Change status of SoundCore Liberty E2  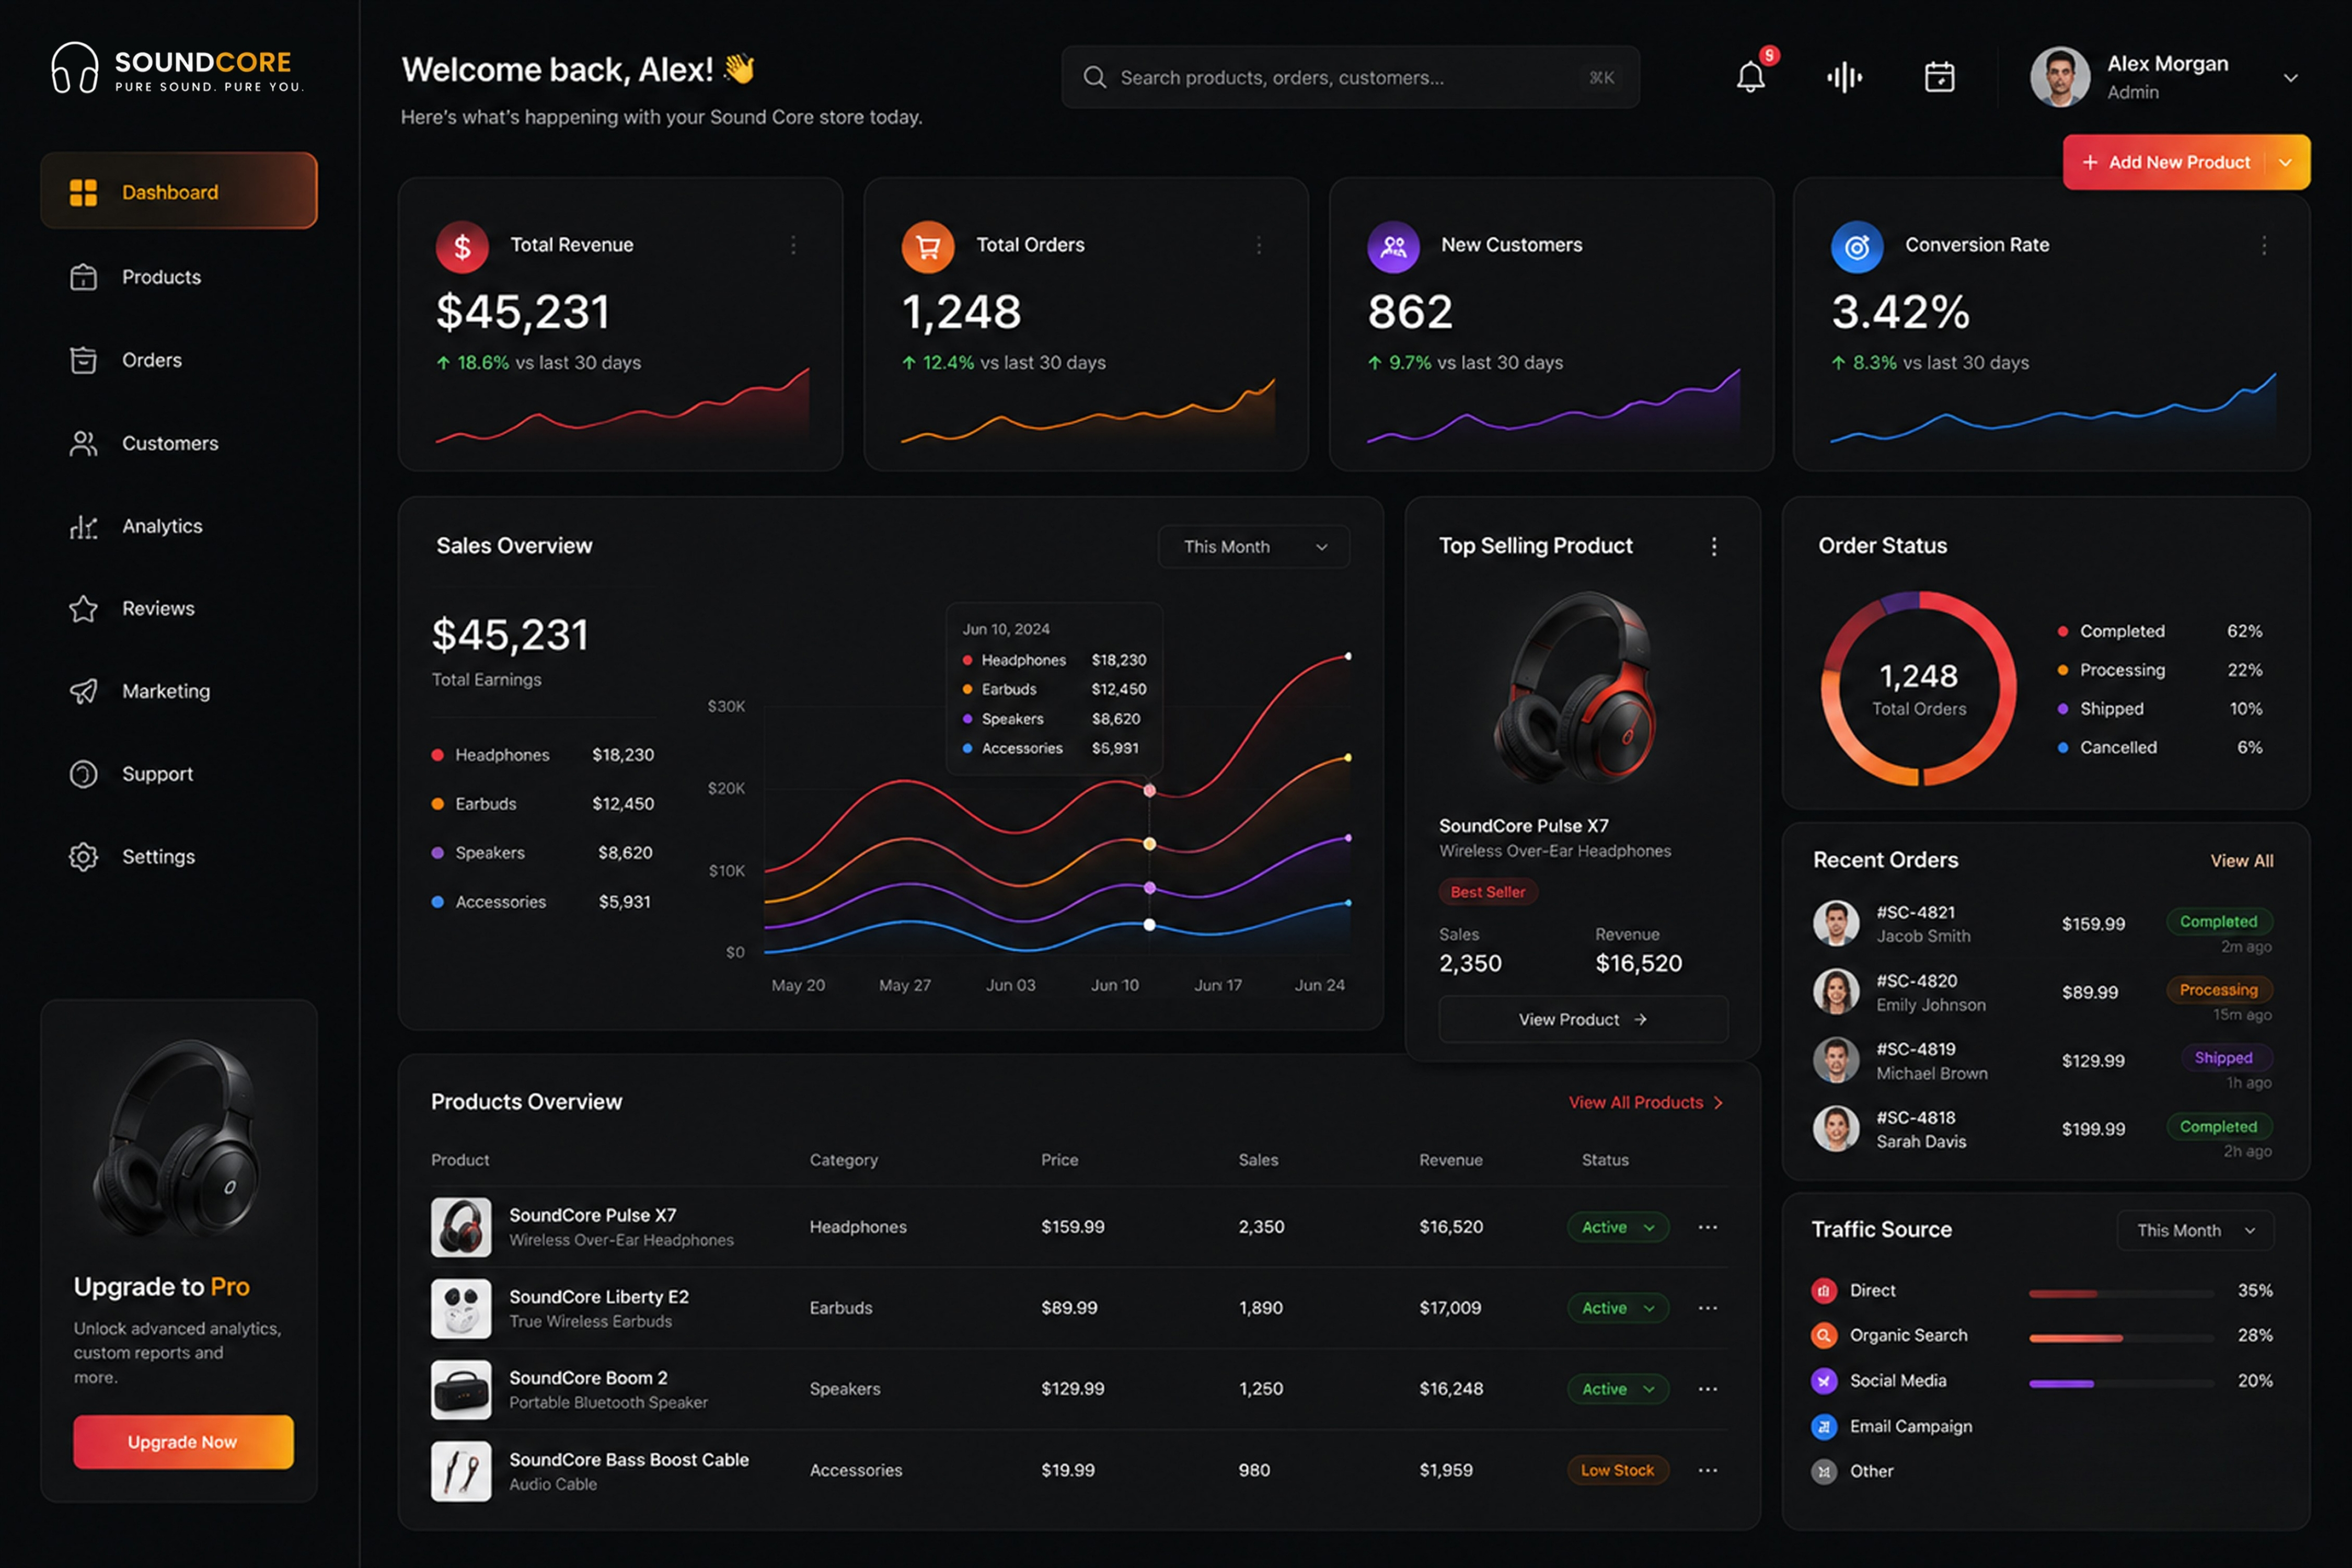click(1618, 1308)
